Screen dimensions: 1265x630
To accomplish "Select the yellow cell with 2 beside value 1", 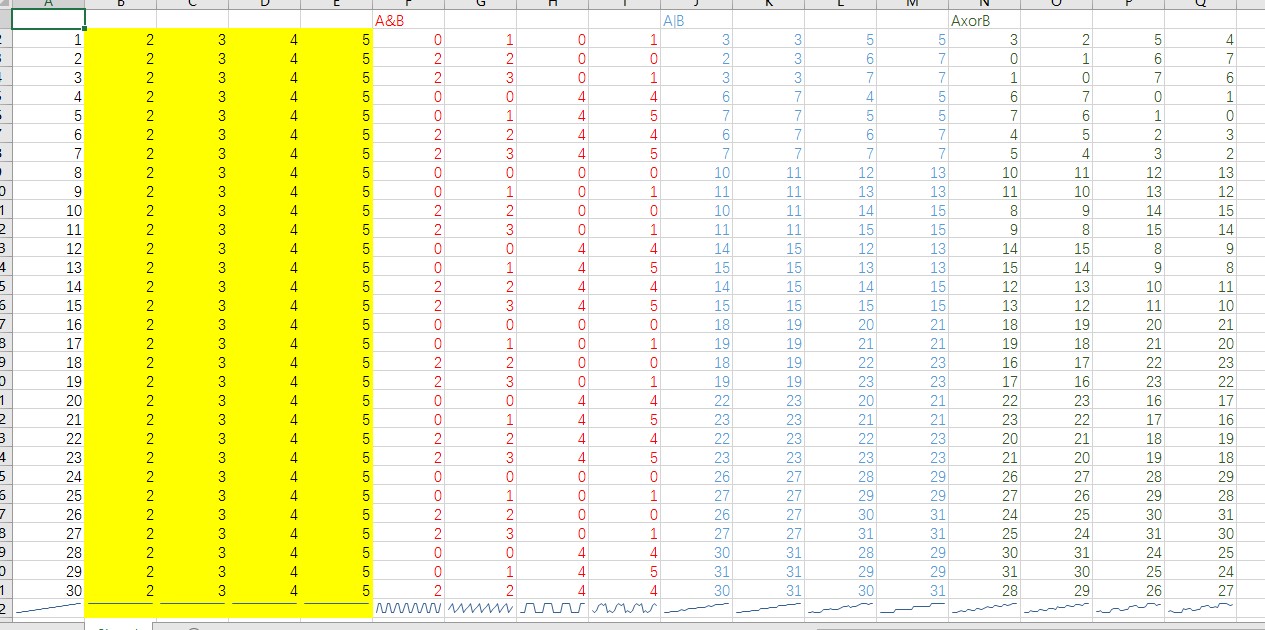I will click(x=120, y=40).
